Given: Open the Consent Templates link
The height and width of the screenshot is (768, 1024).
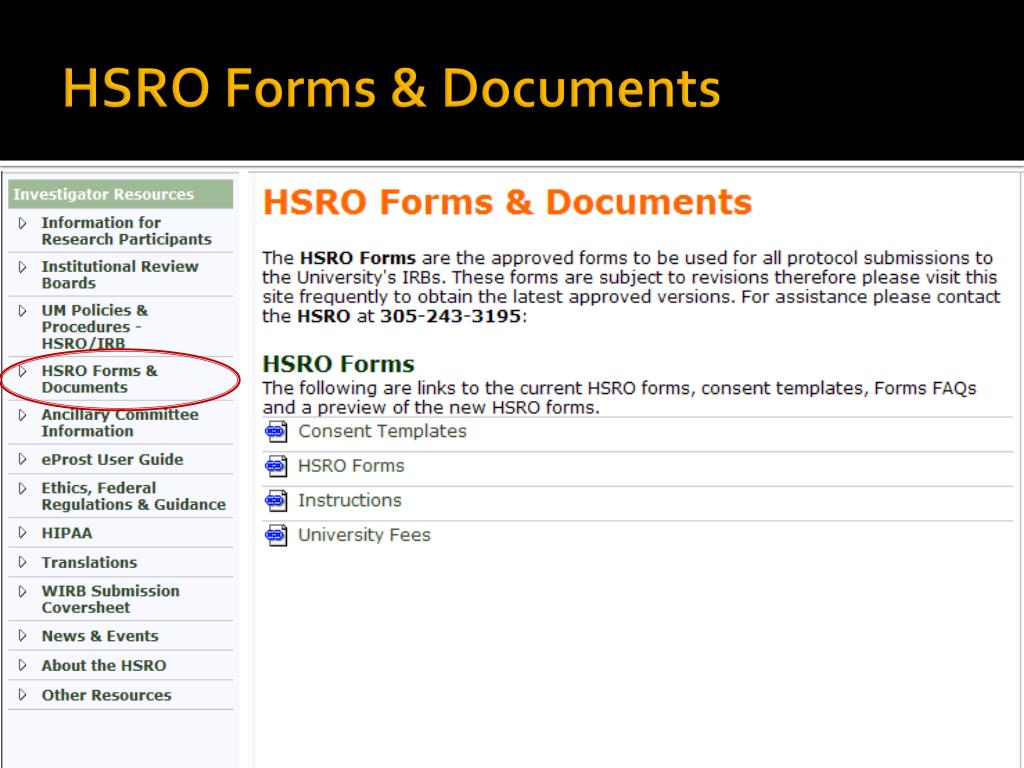Looking at the screenshot, I should (383, 432).
